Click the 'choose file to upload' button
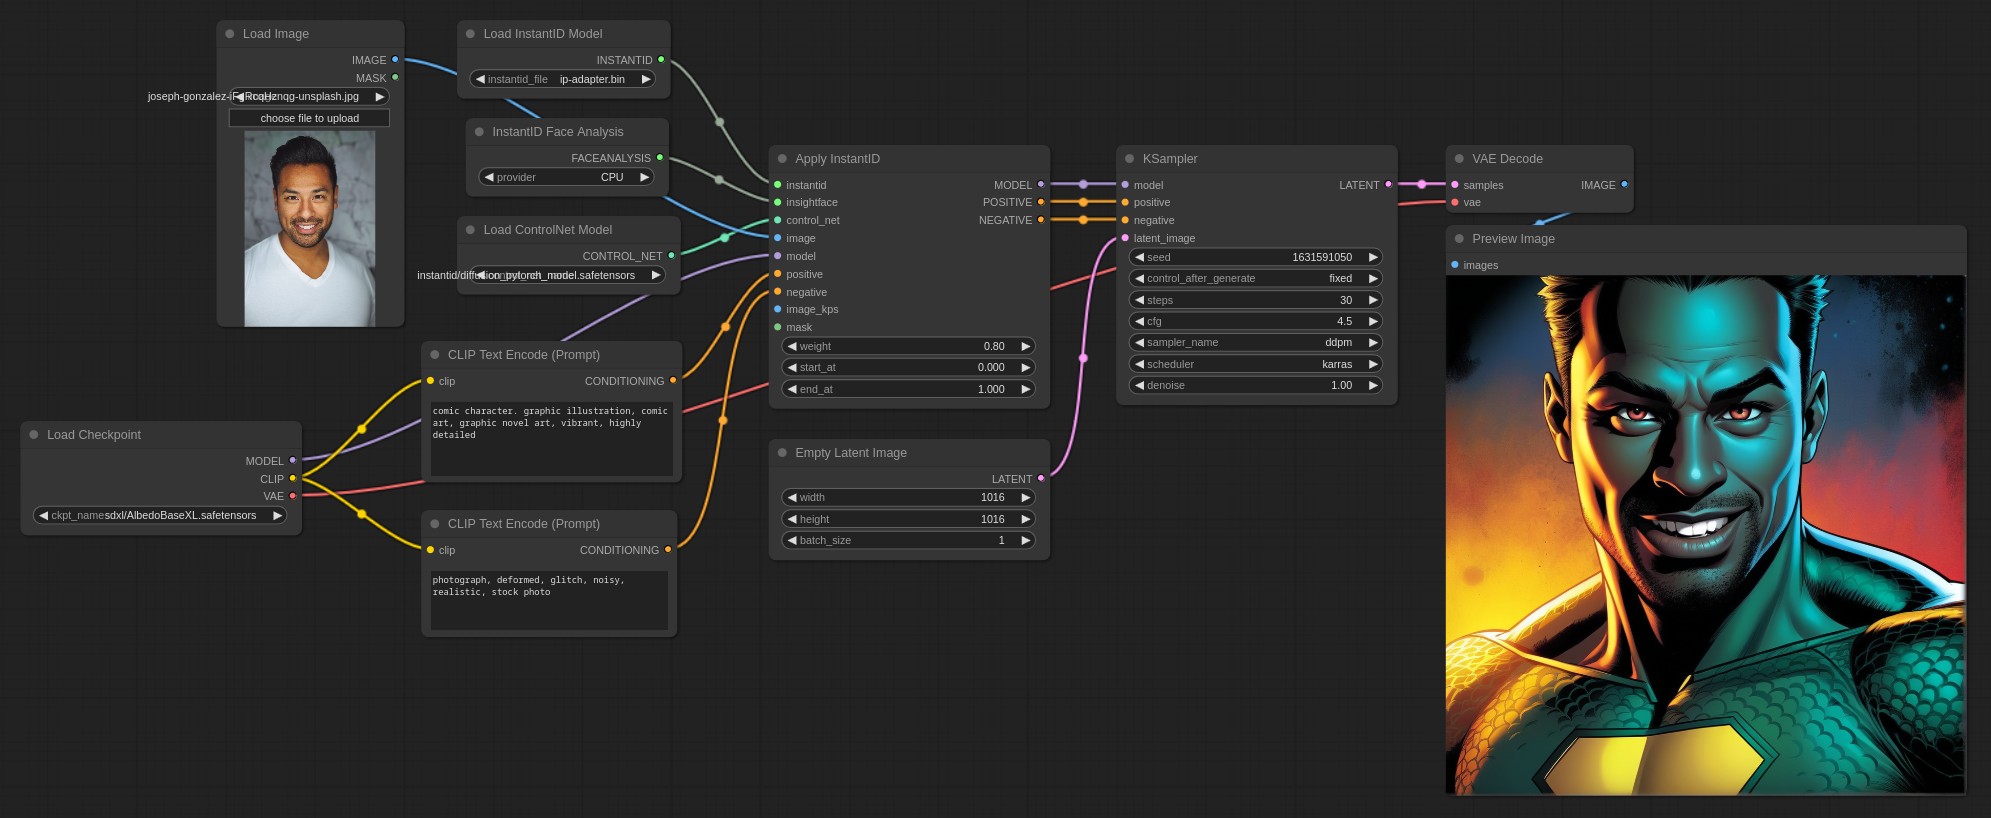This screenshot has width=1991, height=818. [x=309, y=118]
